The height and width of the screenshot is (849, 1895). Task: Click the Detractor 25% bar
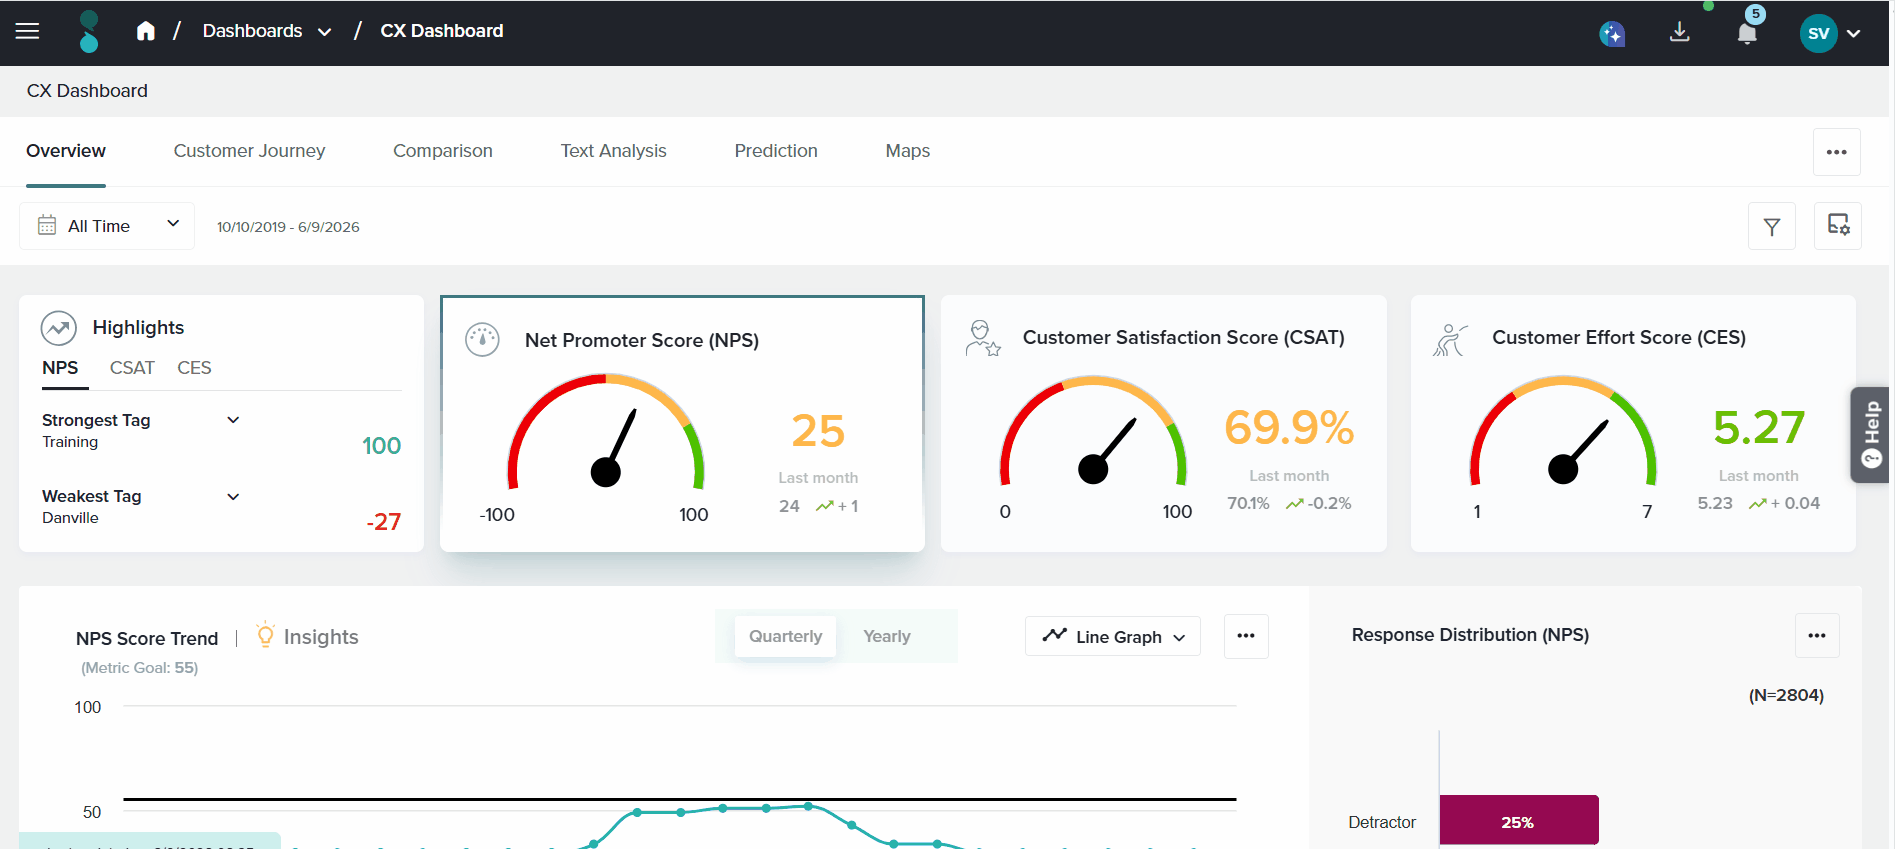[x=1518, y=822]
